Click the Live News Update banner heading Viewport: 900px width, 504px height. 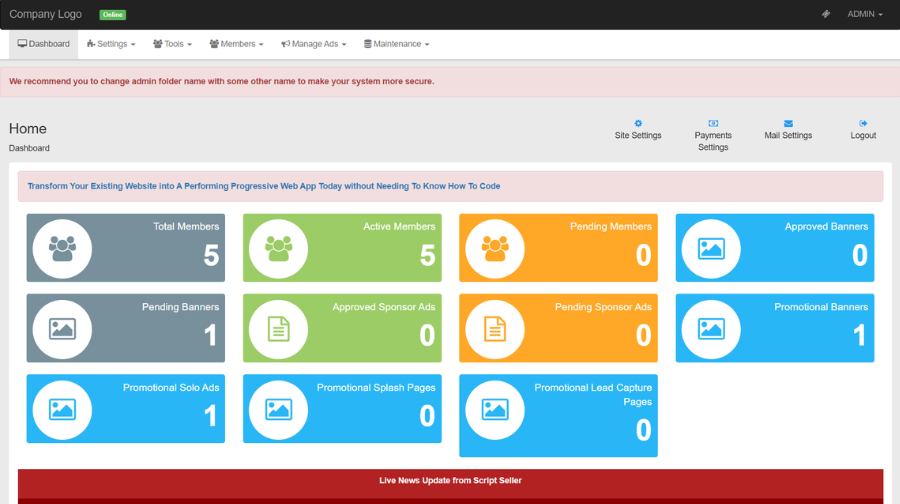pyautogui.click(x=451, y=480)
